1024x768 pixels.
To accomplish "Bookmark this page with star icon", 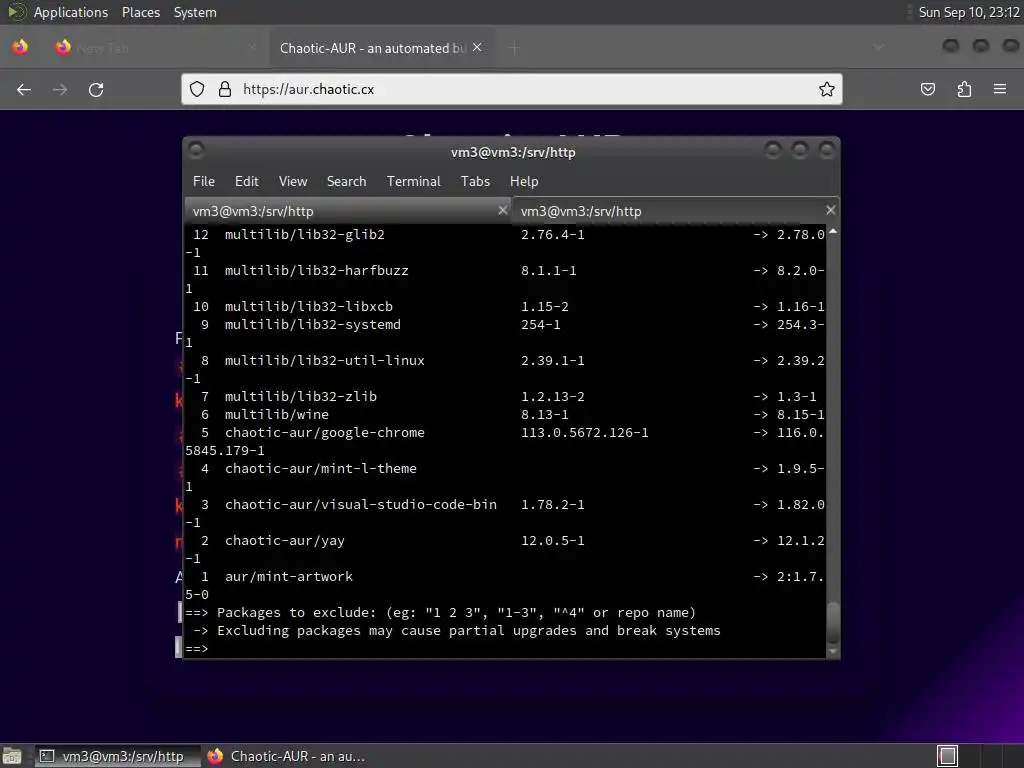I will [x=827, y=89].
